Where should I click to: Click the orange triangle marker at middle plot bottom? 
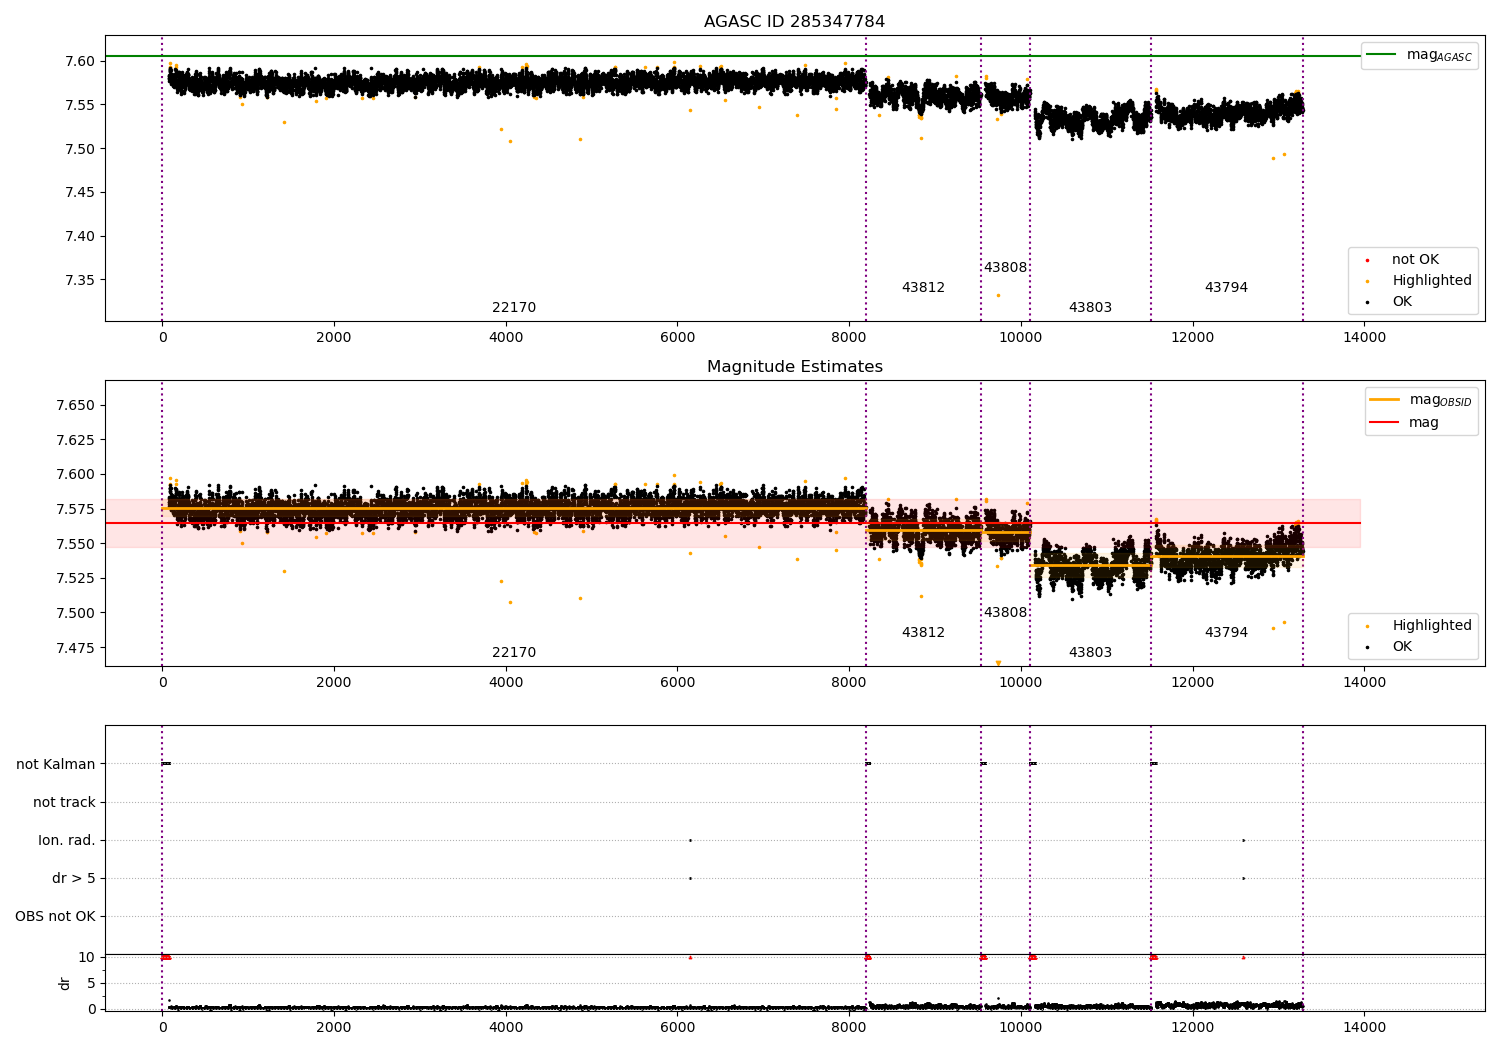[x=998, y=663]
